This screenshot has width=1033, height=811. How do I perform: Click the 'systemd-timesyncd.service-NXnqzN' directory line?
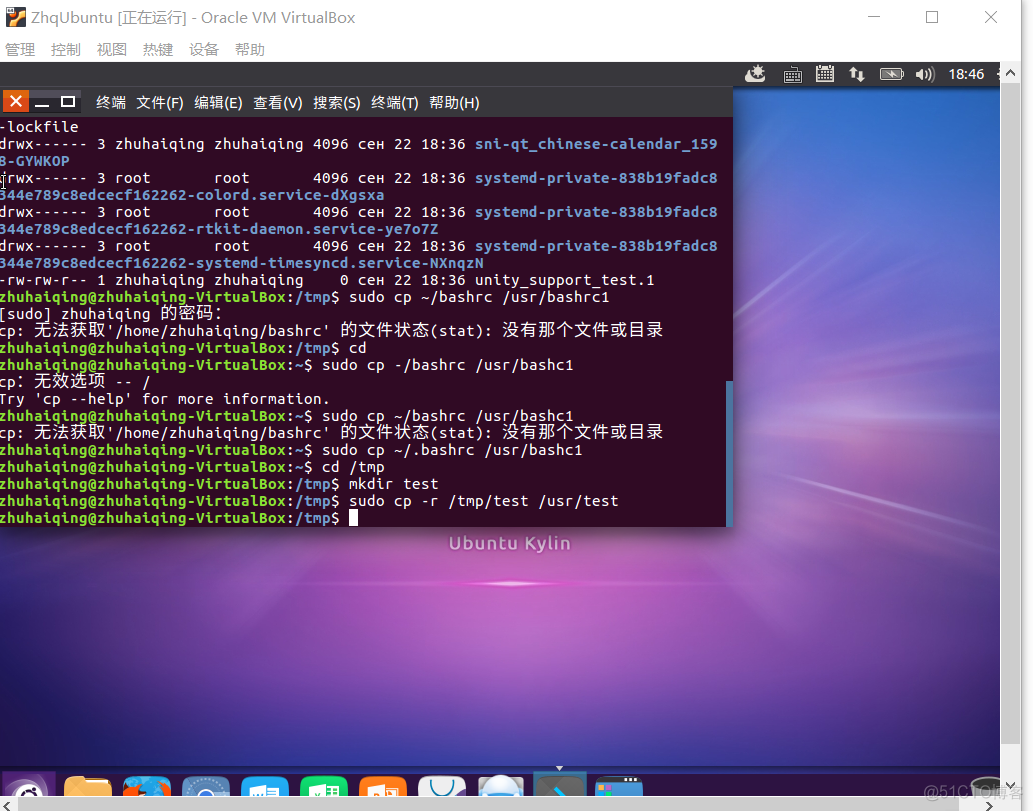[x=242, y=263]
